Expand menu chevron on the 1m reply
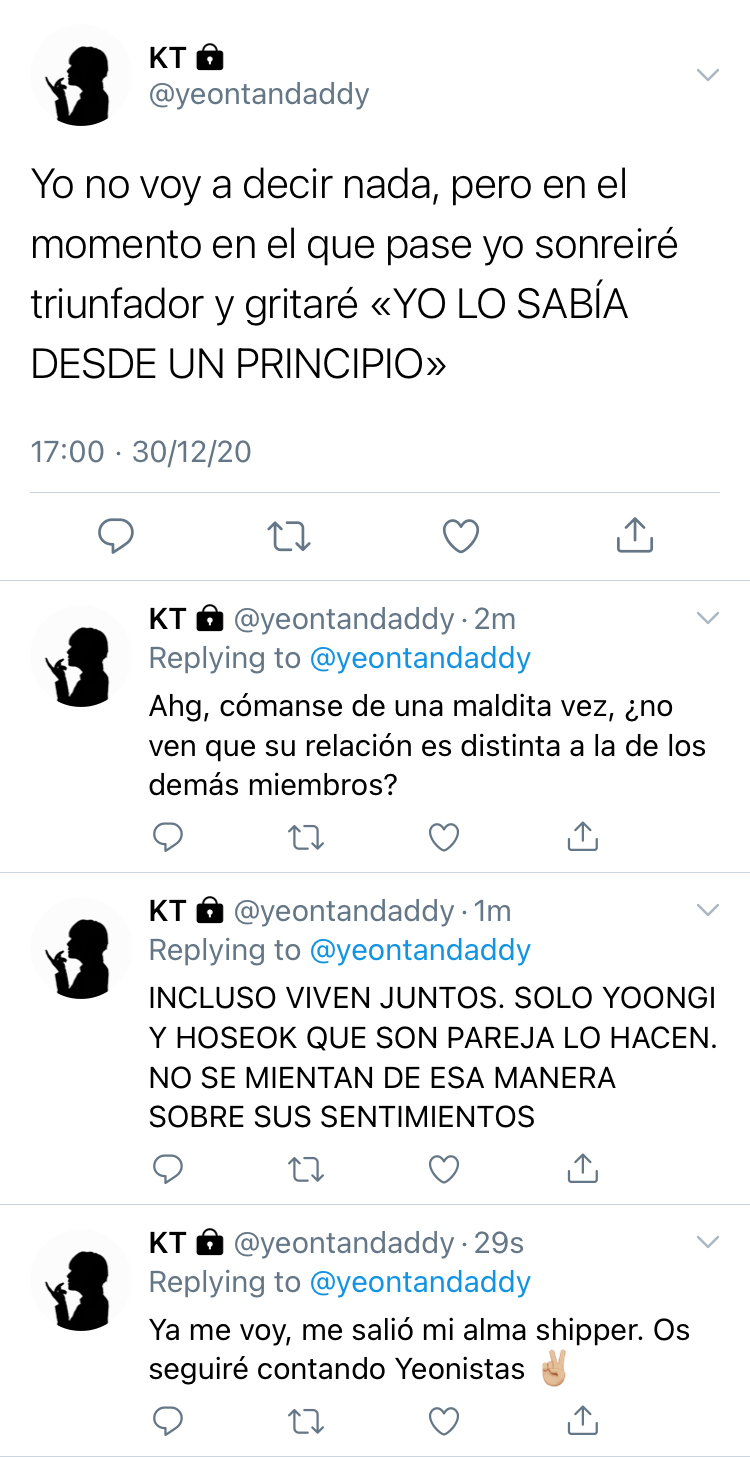The image size is (750, 1457). 708,910
